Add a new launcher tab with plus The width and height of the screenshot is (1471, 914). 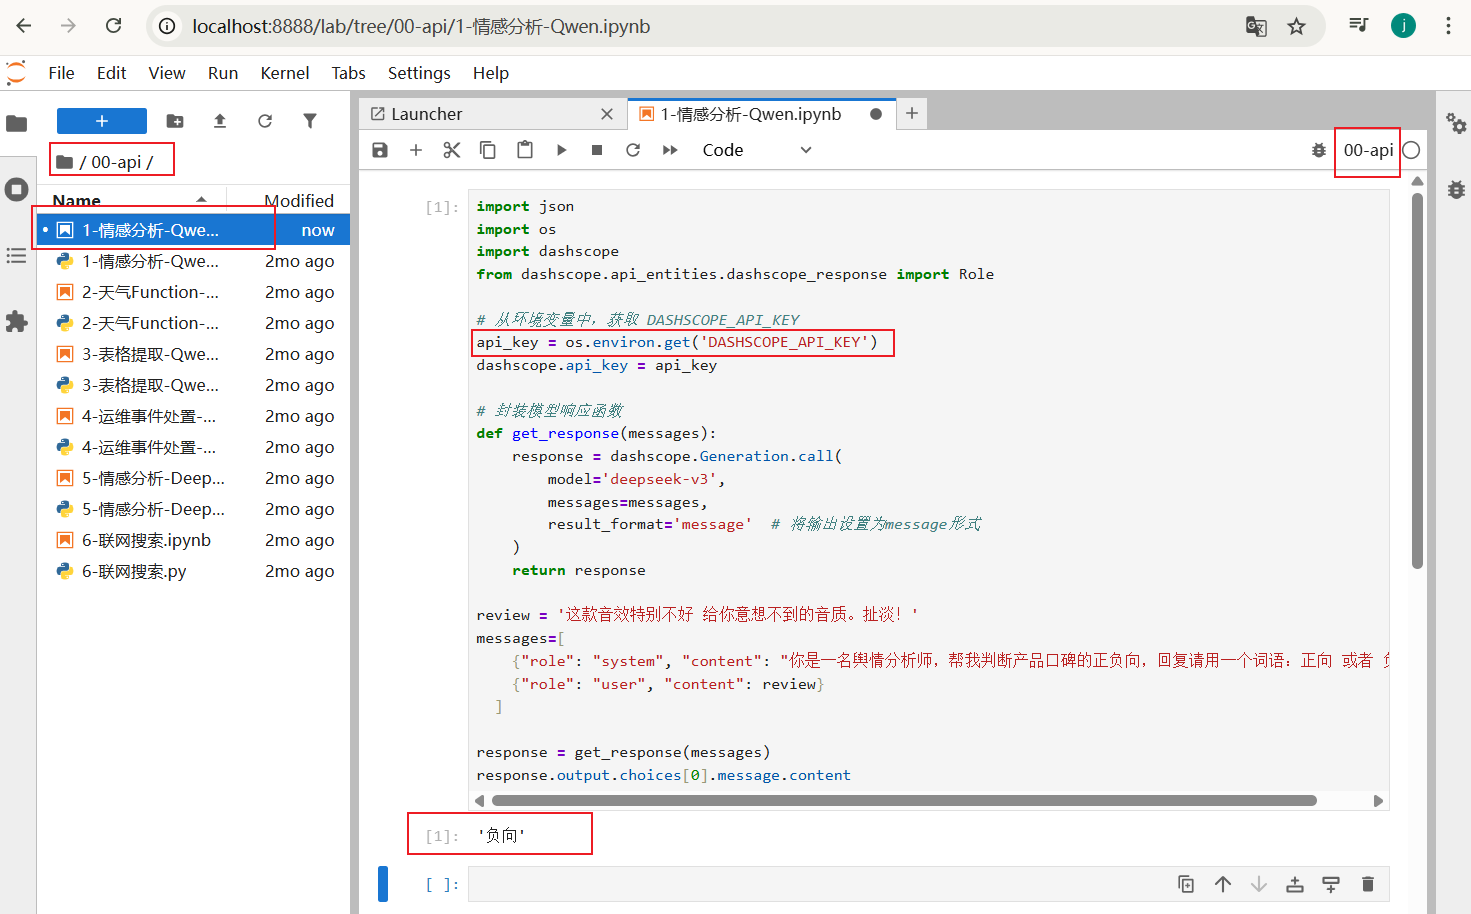(x=912, y=114)
